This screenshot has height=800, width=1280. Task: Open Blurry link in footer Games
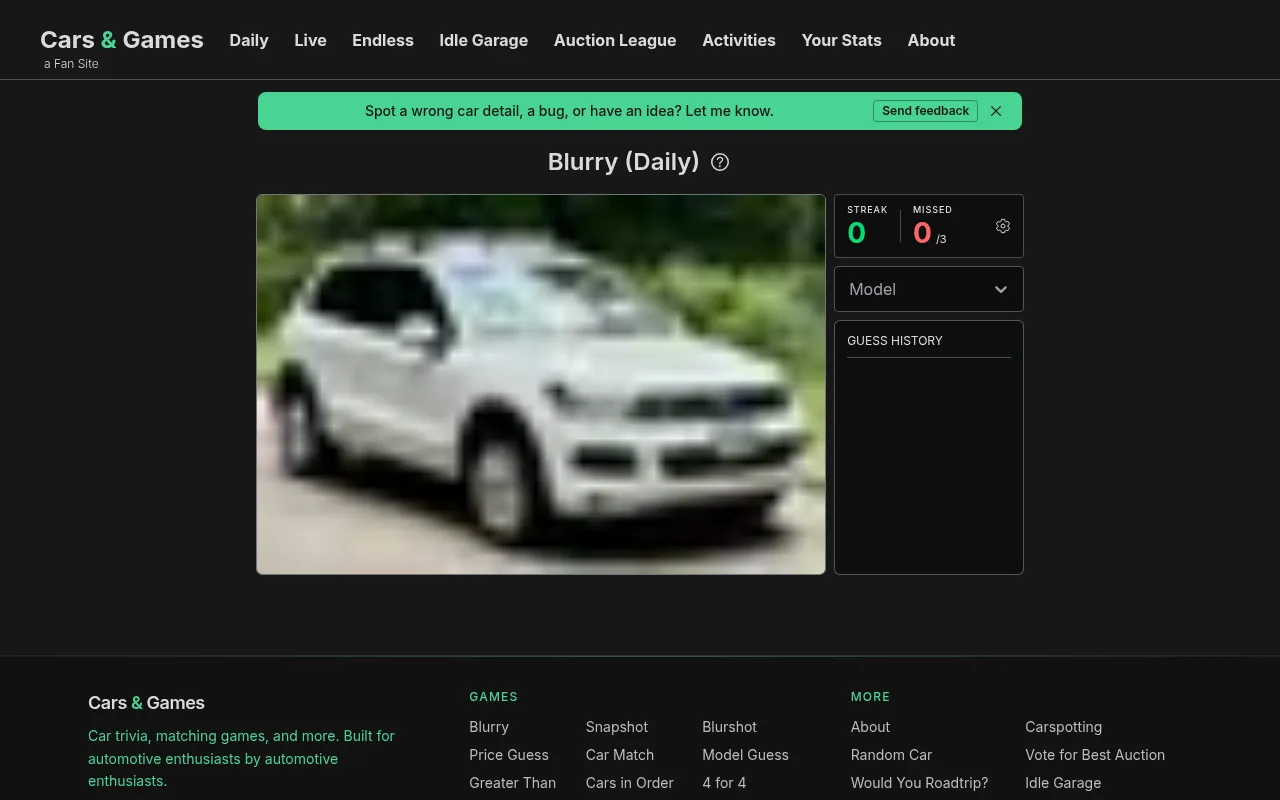489,727
